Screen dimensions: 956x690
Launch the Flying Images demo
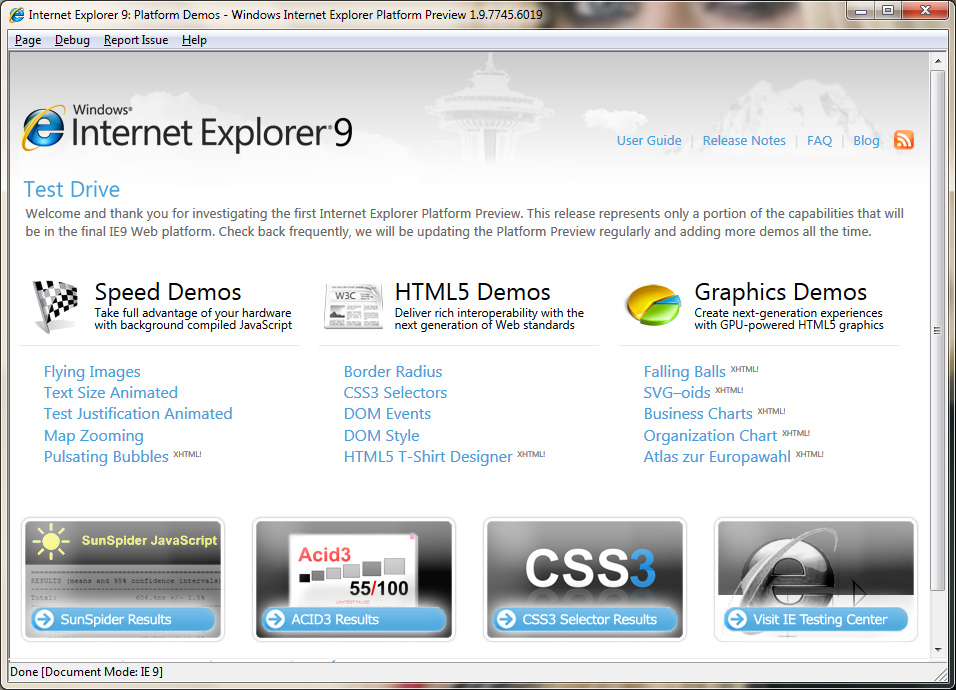(92, 372)
